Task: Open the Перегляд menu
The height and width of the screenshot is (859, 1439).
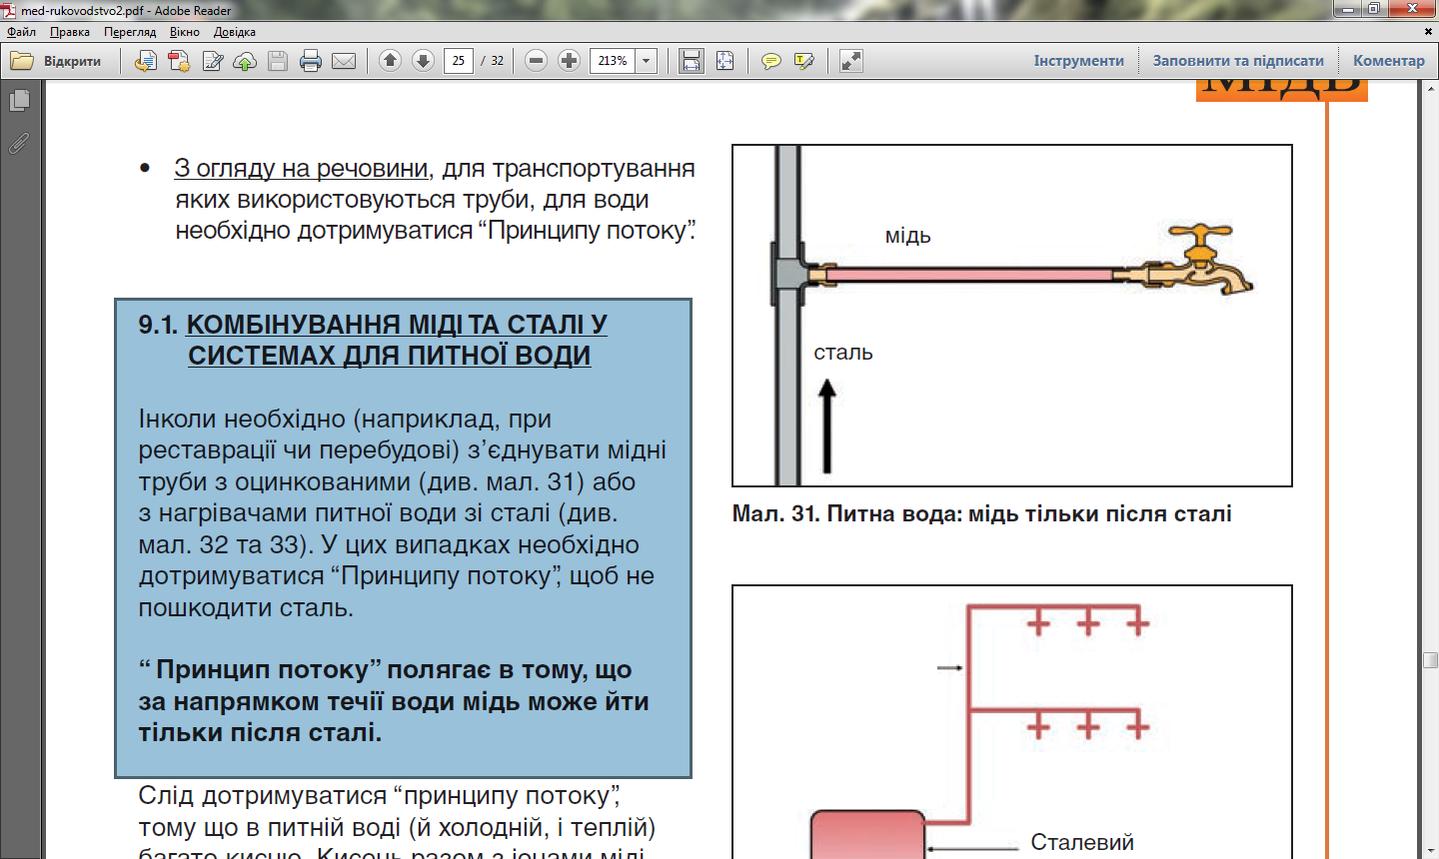Action: [x=130, y=32]
